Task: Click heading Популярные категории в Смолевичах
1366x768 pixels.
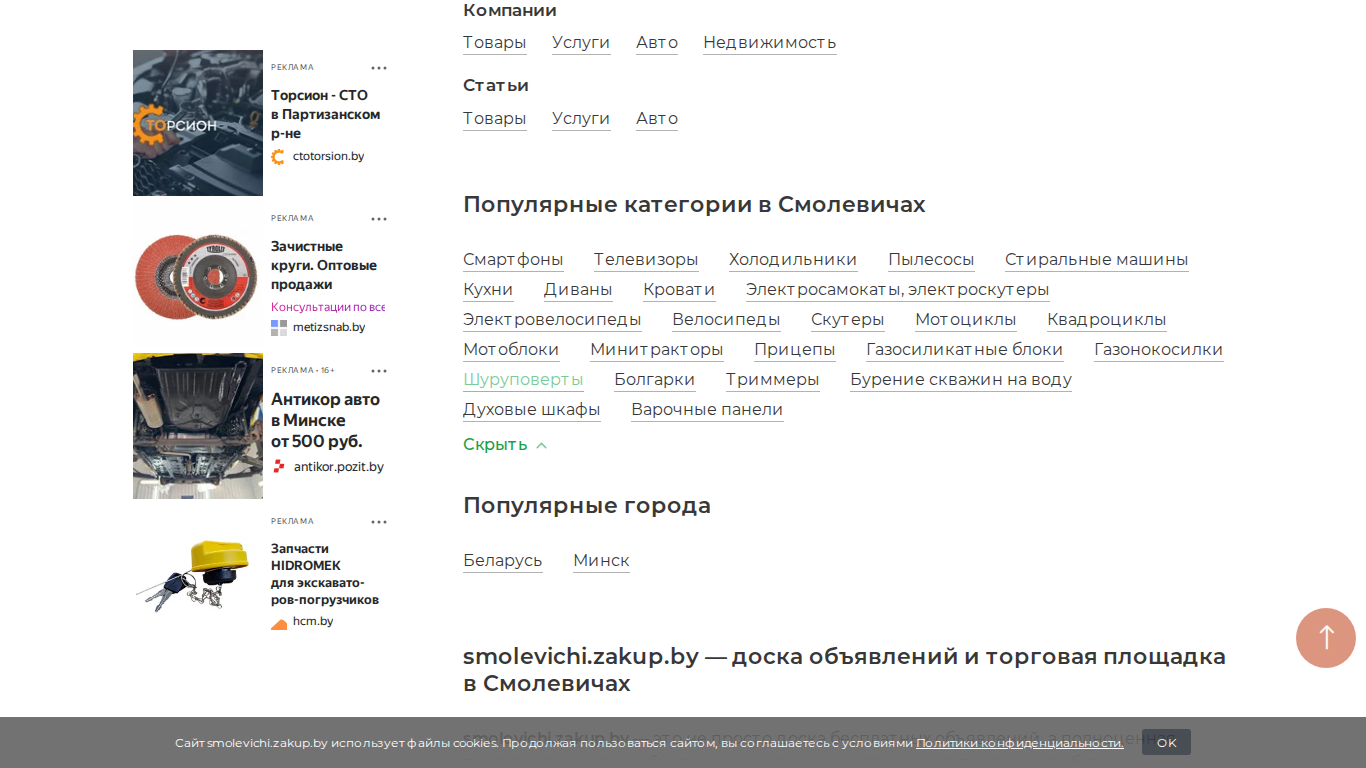Action: 694,205
